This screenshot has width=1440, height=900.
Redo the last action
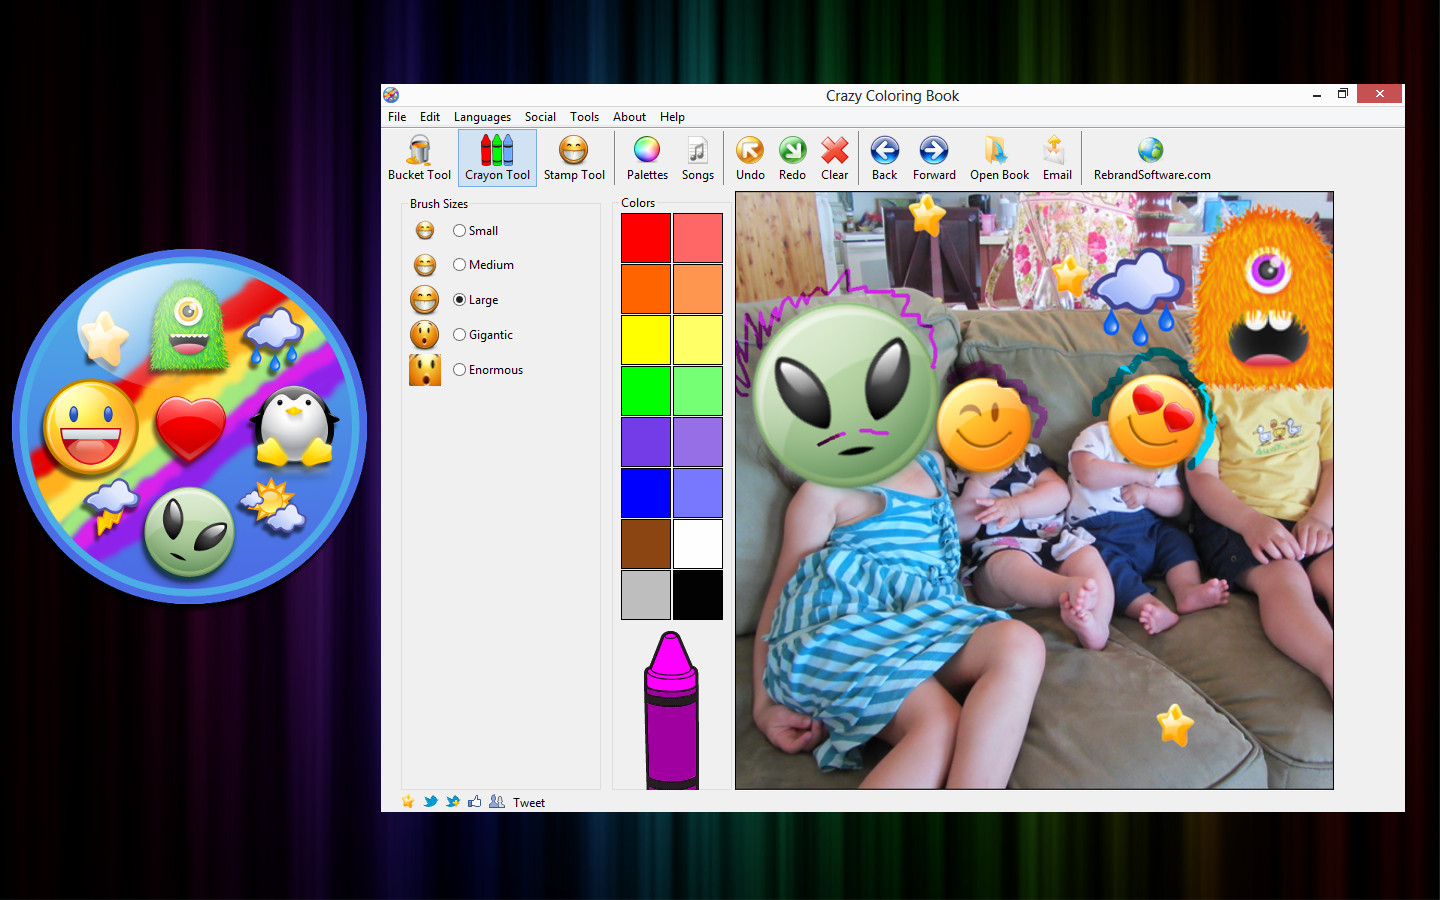[792, 158]
